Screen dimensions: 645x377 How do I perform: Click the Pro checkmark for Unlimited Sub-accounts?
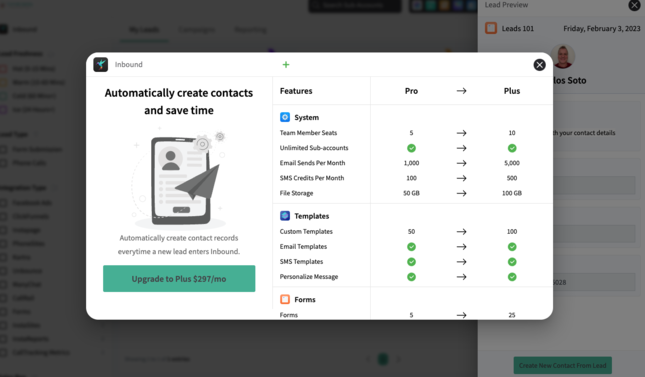click(x=411, y=148)
